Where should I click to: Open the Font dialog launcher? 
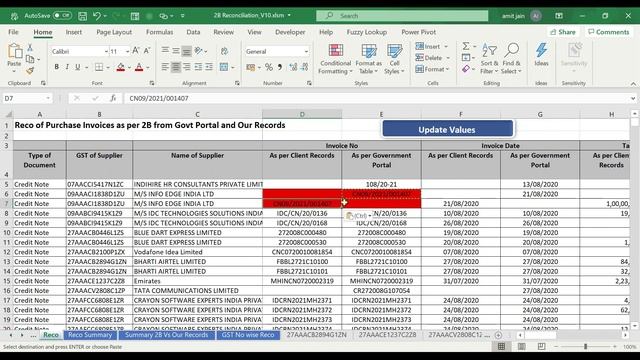[x=152, y=83]
